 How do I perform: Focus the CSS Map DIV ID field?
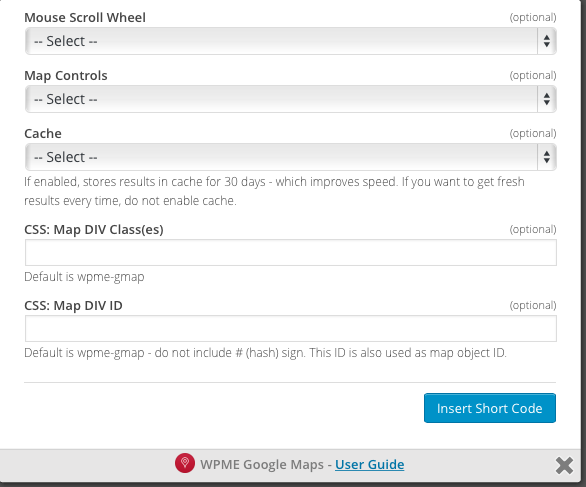click(290, 329)
